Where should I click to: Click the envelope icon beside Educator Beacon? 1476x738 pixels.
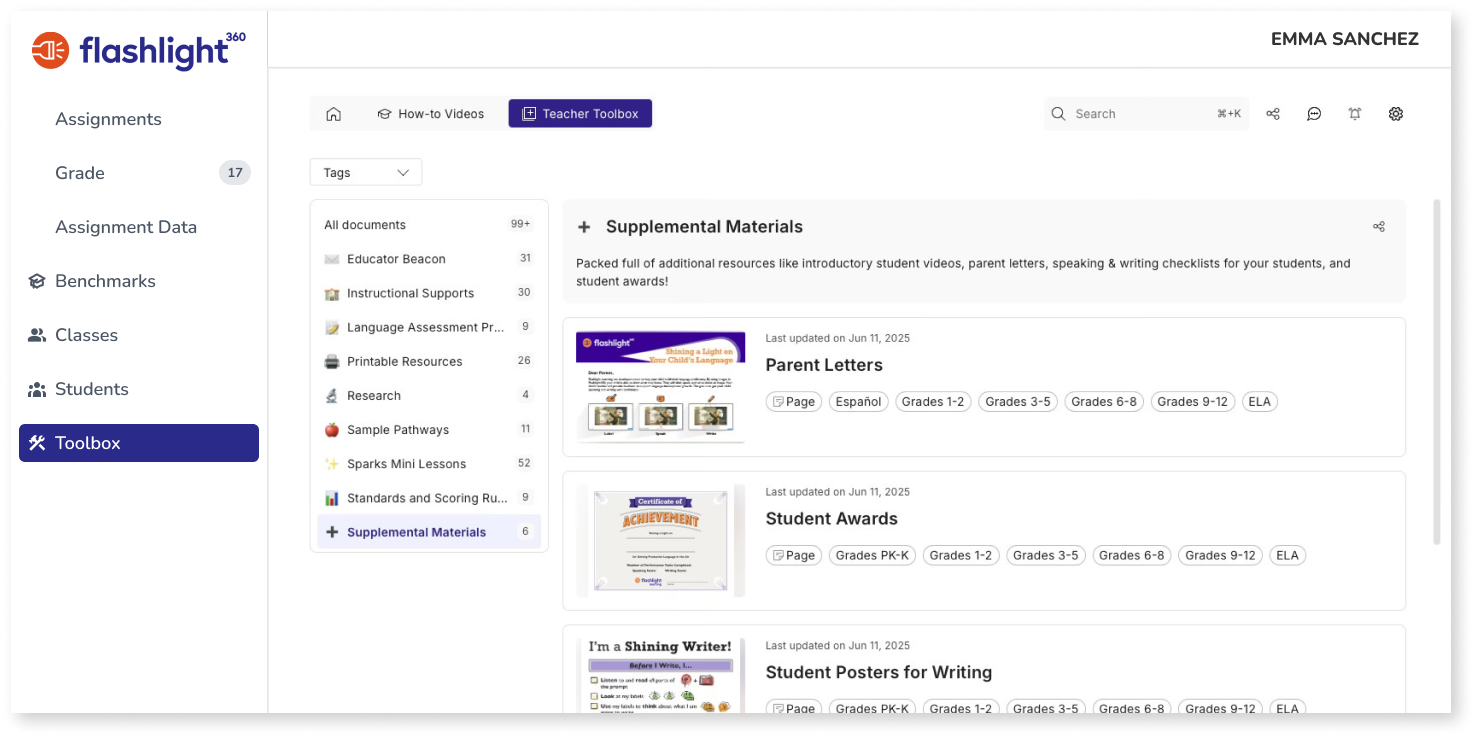point(332,259)
